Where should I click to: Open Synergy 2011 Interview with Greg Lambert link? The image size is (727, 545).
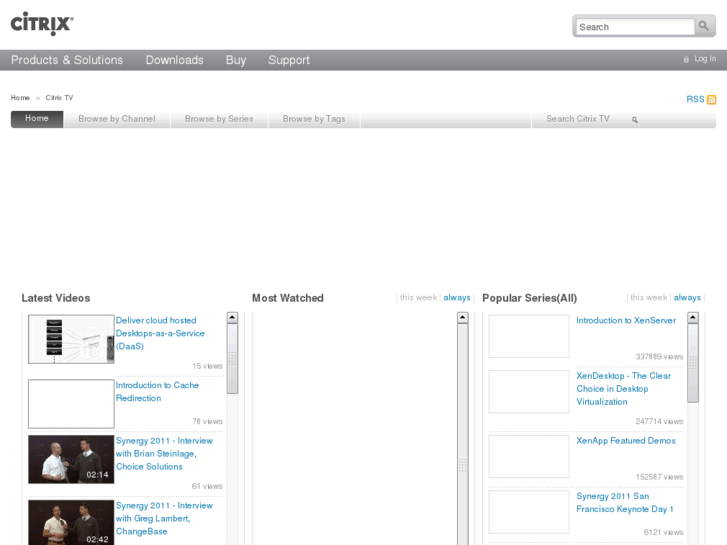tap(164, 519)
